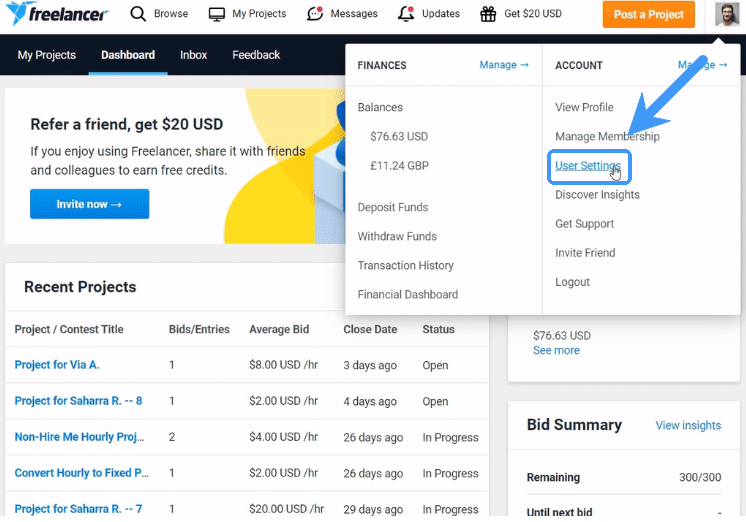Choose Withdraw Funds in Finances menu
Screen dimensions: 746x522
(397, 236)
